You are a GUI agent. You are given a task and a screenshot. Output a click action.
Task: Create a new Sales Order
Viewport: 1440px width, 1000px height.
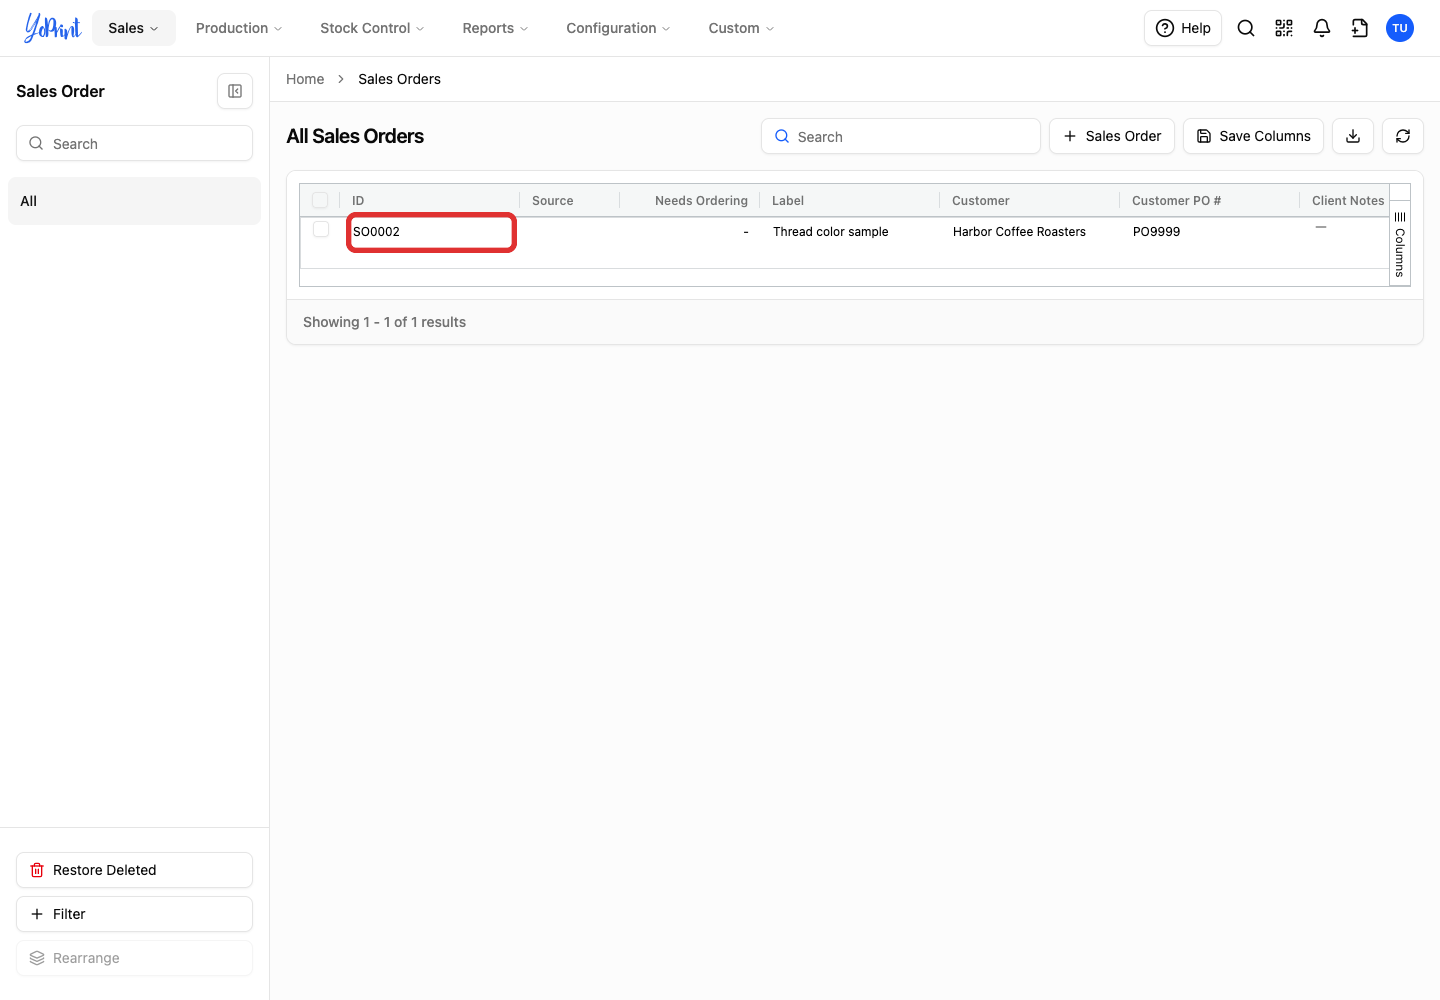click(x=1112, y=136)
